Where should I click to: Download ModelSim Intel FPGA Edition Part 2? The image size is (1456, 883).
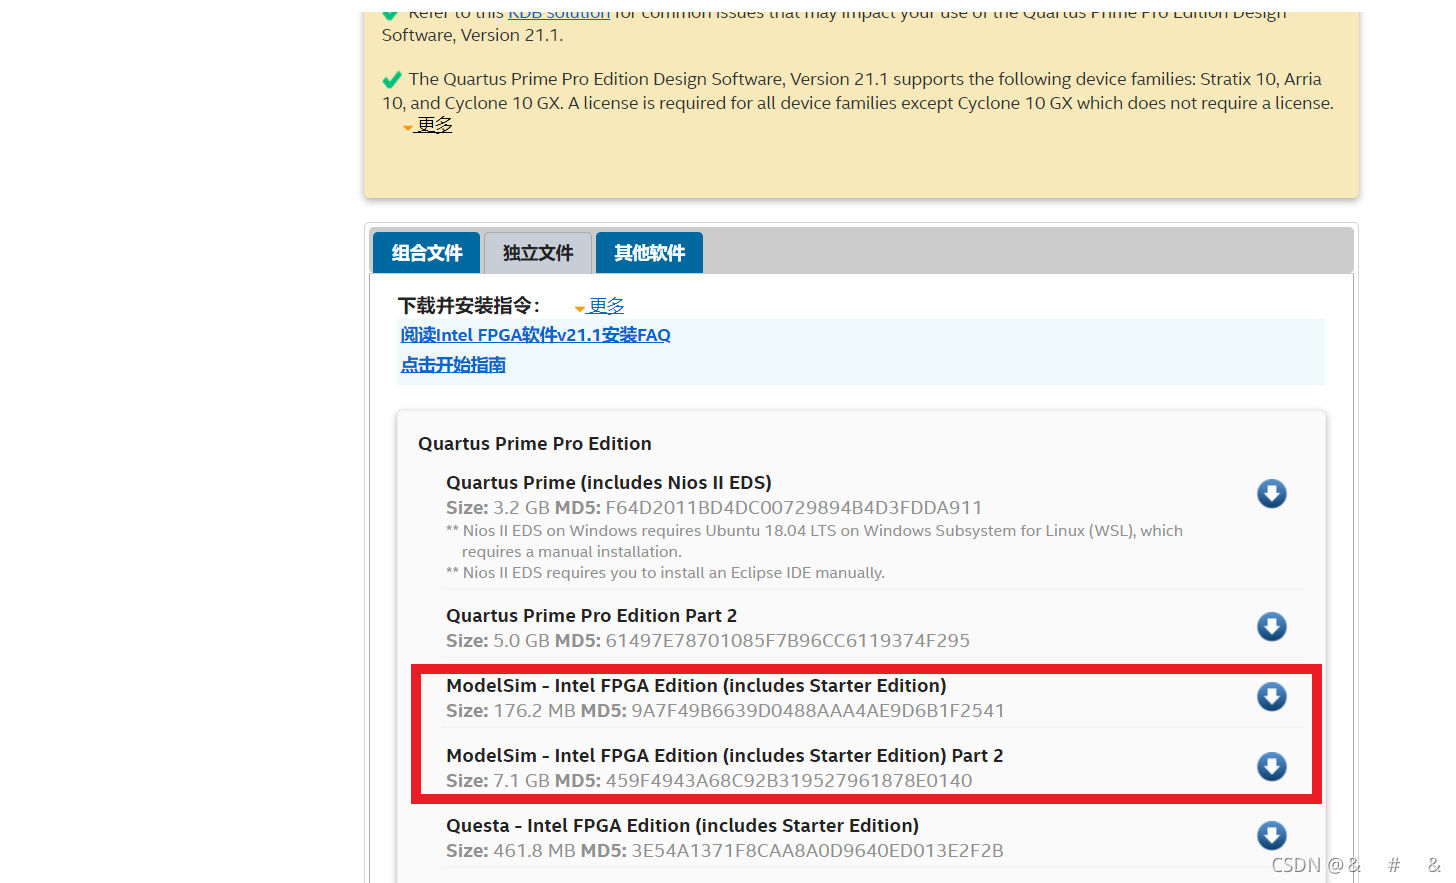(x=1271, y=767)
